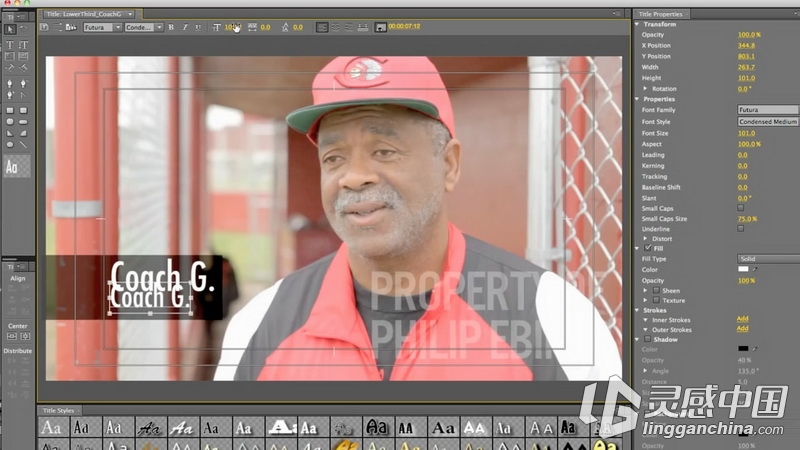Select the Vertical Area Type tool
The height and width of the screenshot is (450, 800).
23,56
